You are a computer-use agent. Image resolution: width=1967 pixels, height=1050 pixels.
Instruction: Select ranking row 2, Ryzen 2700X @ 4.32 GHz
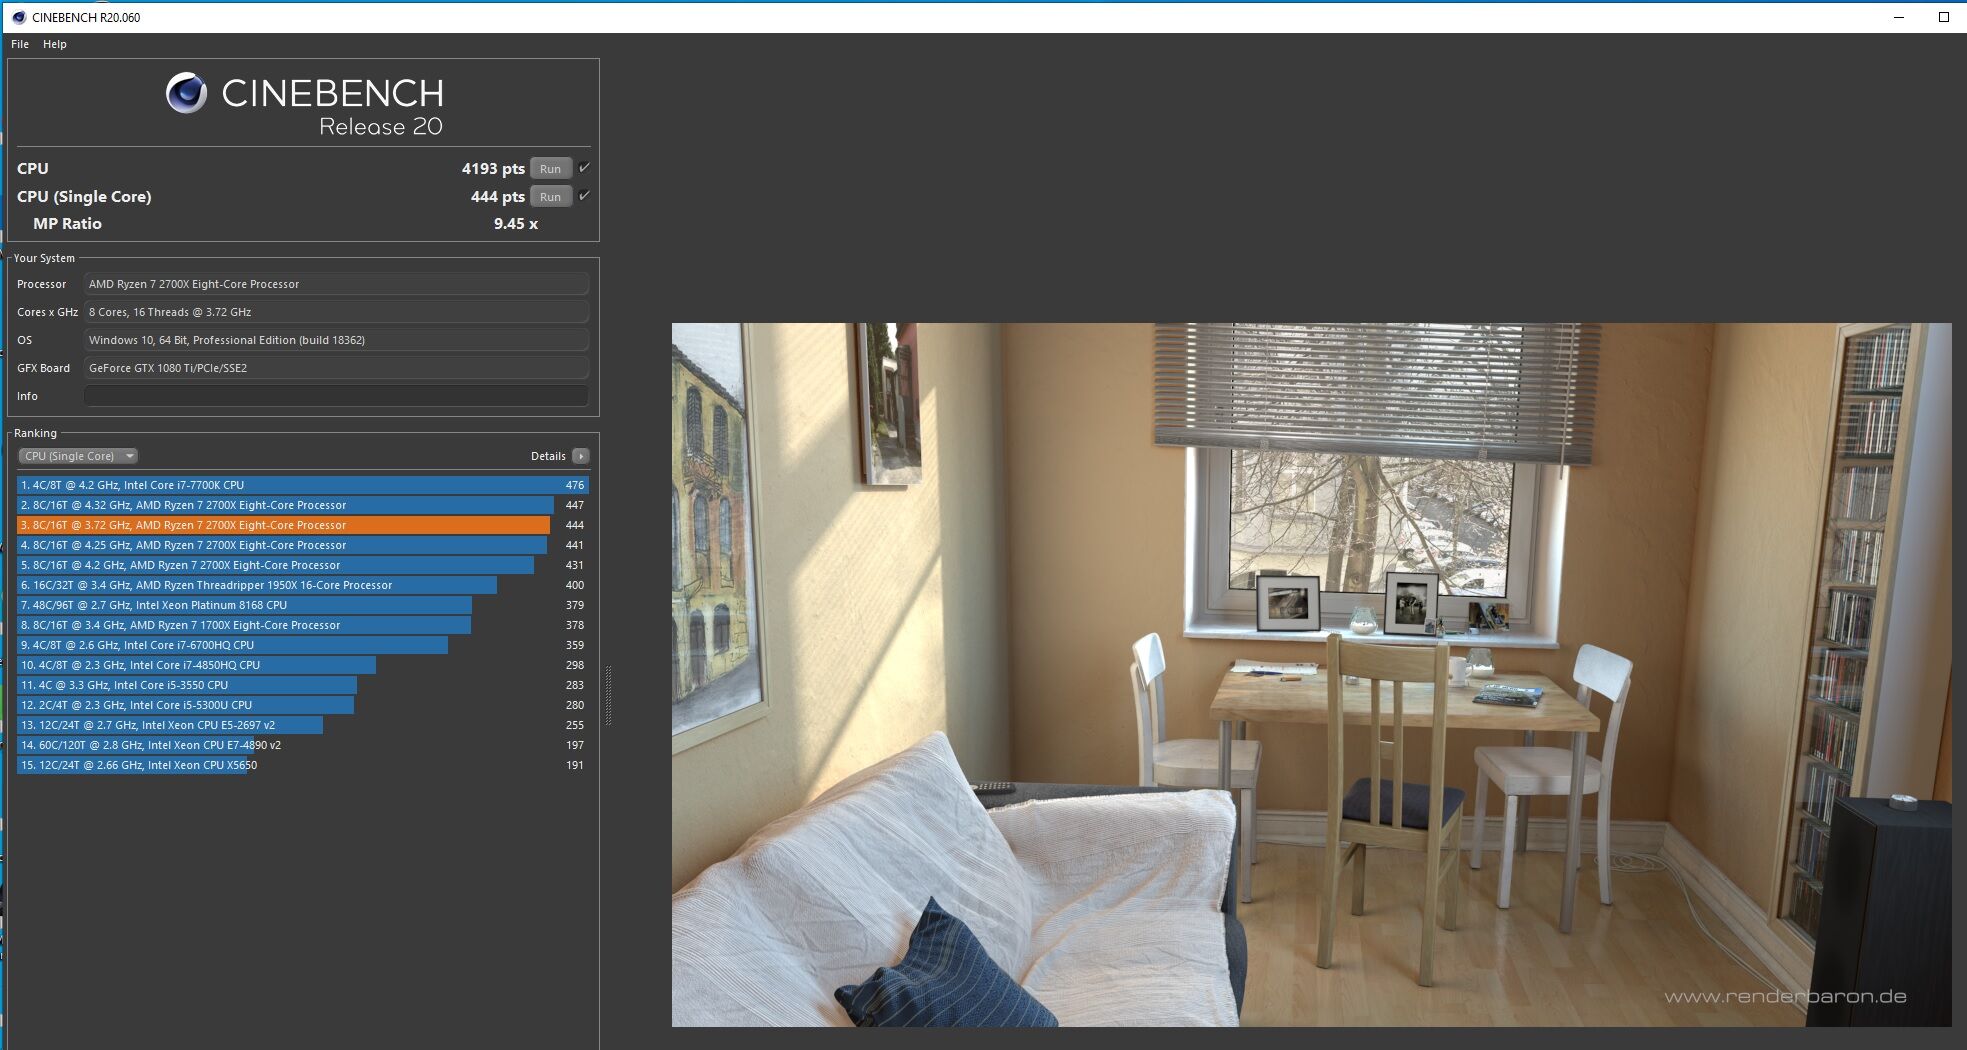(x=302, y=505)
